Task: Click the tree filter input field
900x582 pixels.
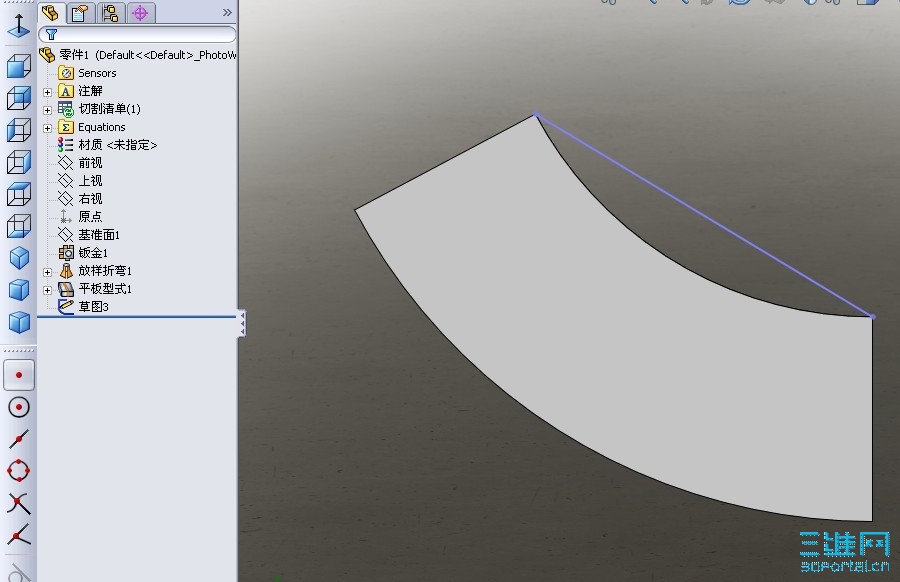Action: tap(137, 34)
